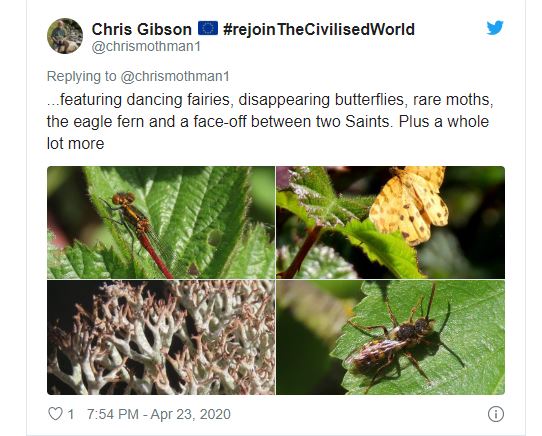Viewport: 542px width, 436px height.
Task: Click the words Replying to
Action: pos(82,76)
